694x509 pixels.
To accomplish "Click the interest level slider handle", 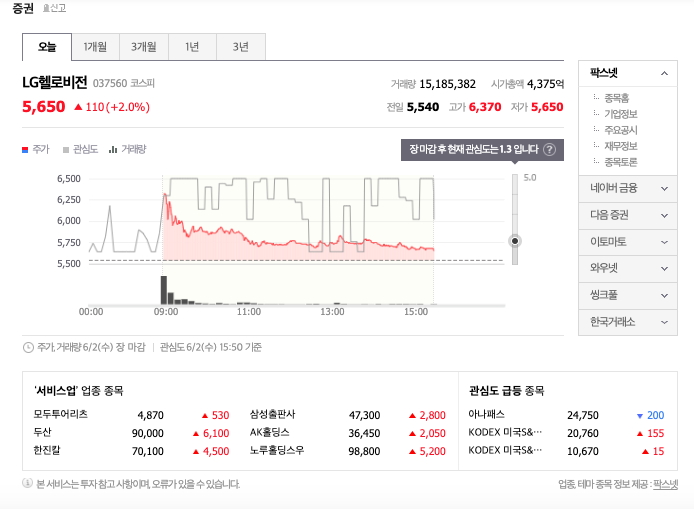I will (515, 241).
